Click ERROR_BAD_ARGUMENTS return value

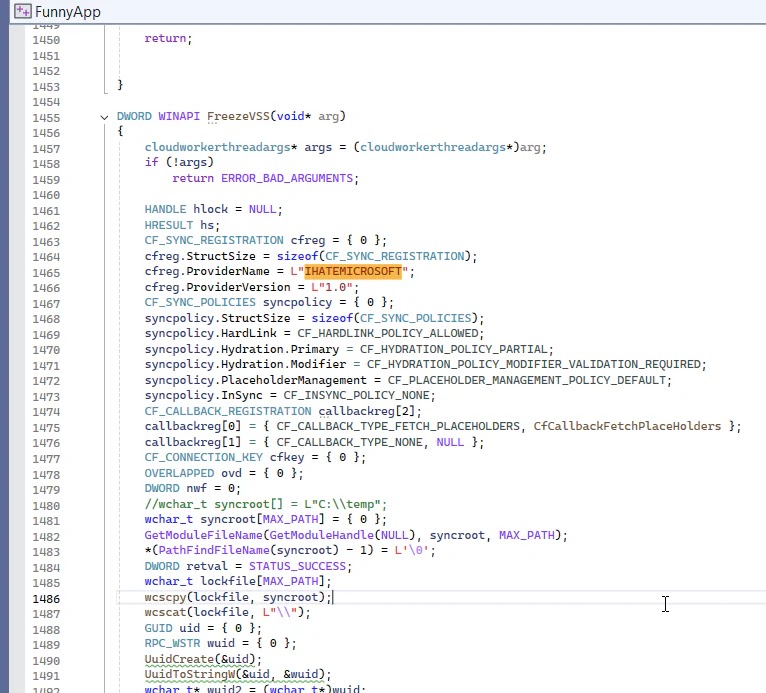287,178
